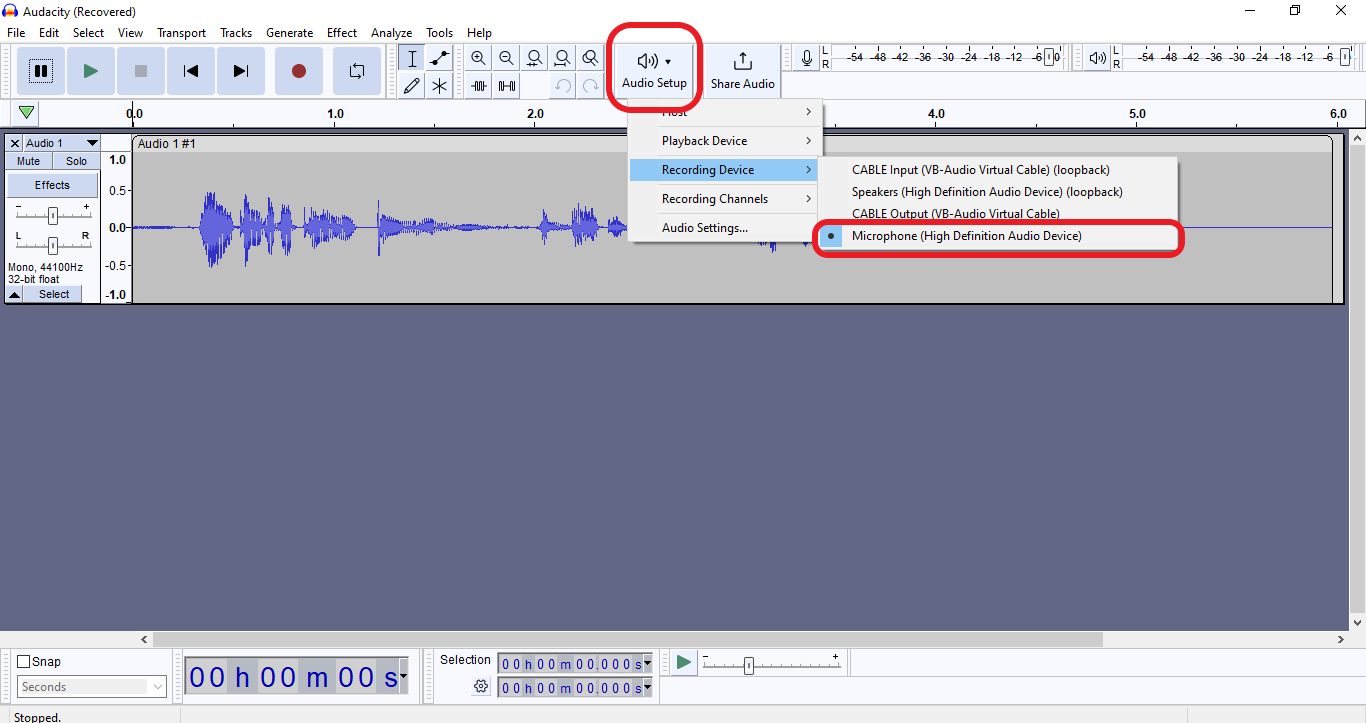Open the Seconds snap unit dropdown

tap(92, 687)
